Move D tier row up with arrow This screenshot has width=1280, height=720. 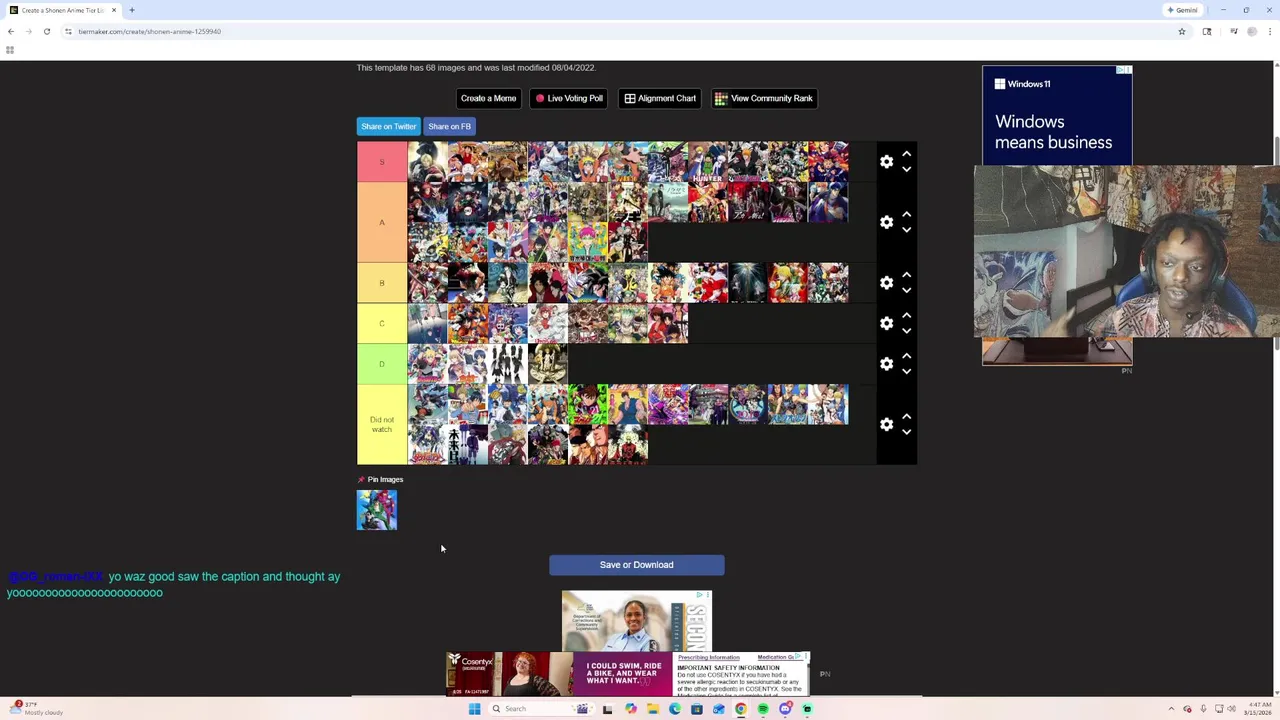[906, 356]
